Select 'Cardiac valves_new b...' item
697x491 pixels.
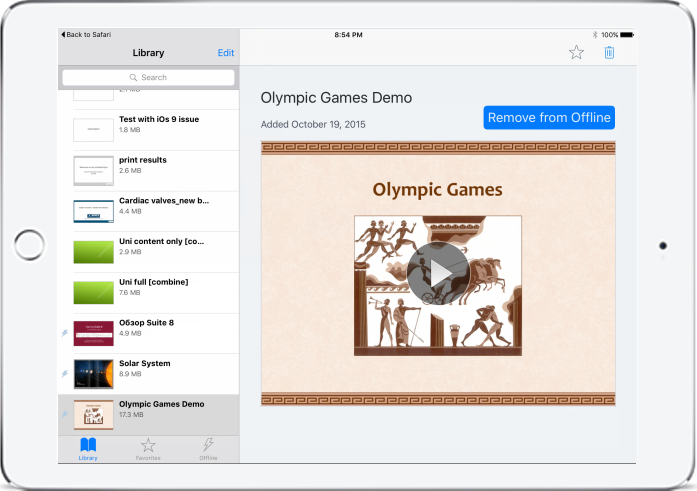click(x=148, y=211)
